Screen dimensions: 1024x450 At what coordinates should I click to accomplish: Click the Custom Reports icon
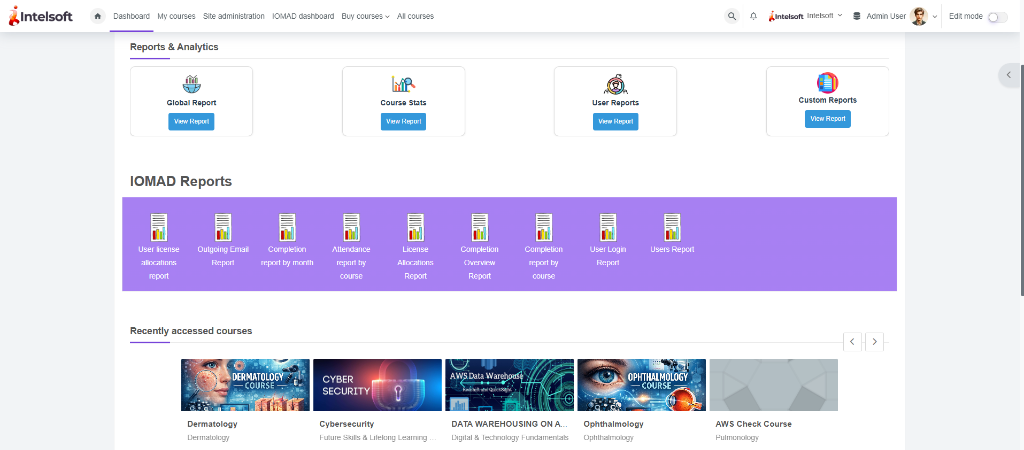point(827,82)
